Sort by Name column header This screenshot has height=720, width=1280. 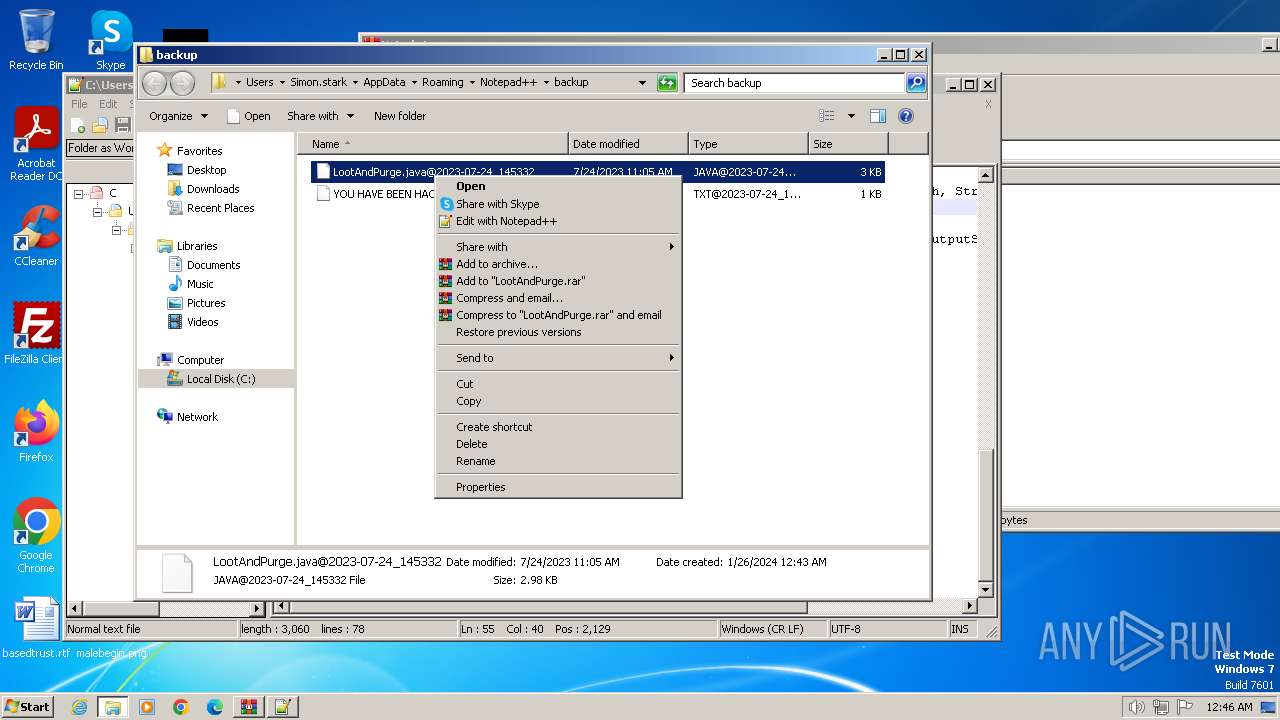433,144
